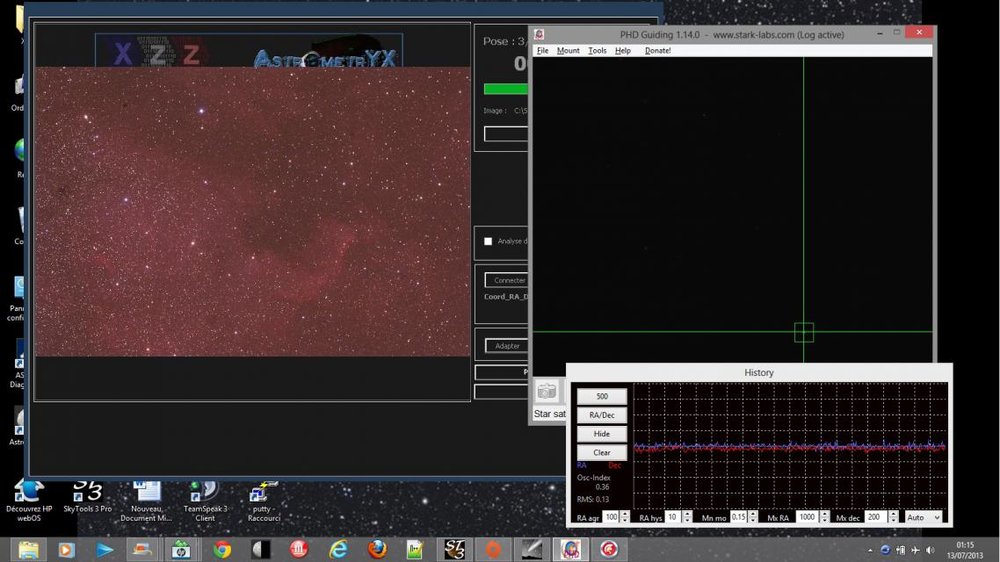Switch to PHD Guiding taskbar button
This screenshot has width=1000, height=562.
(570, 549)
